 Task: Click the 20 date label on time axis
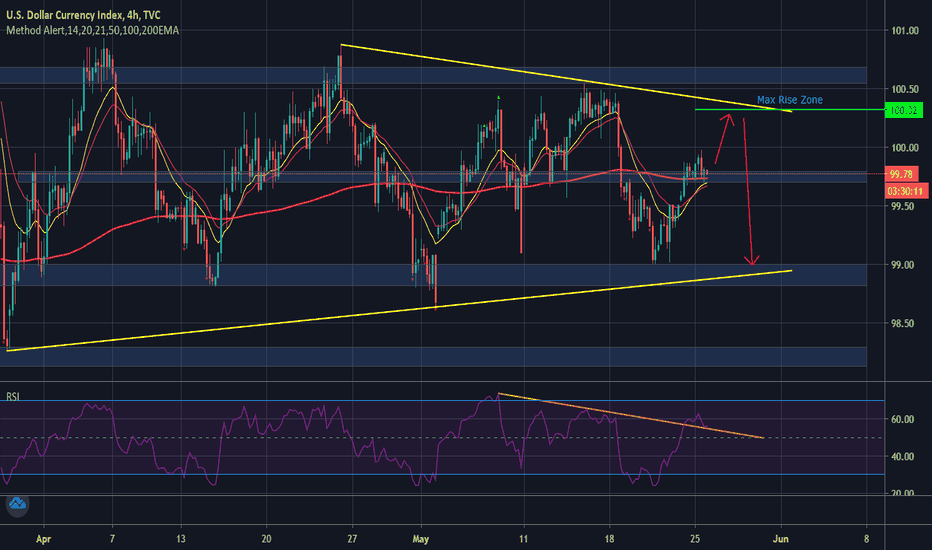click(266, 539)
